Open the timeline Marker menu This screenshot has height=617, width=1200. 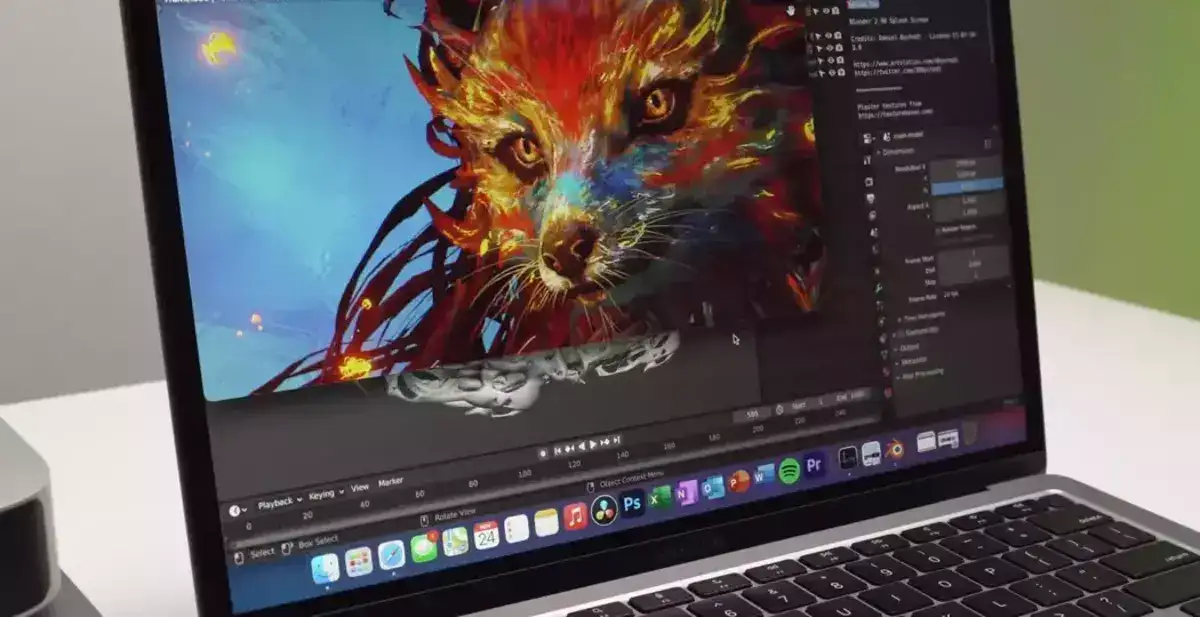(x=391, y=482)
